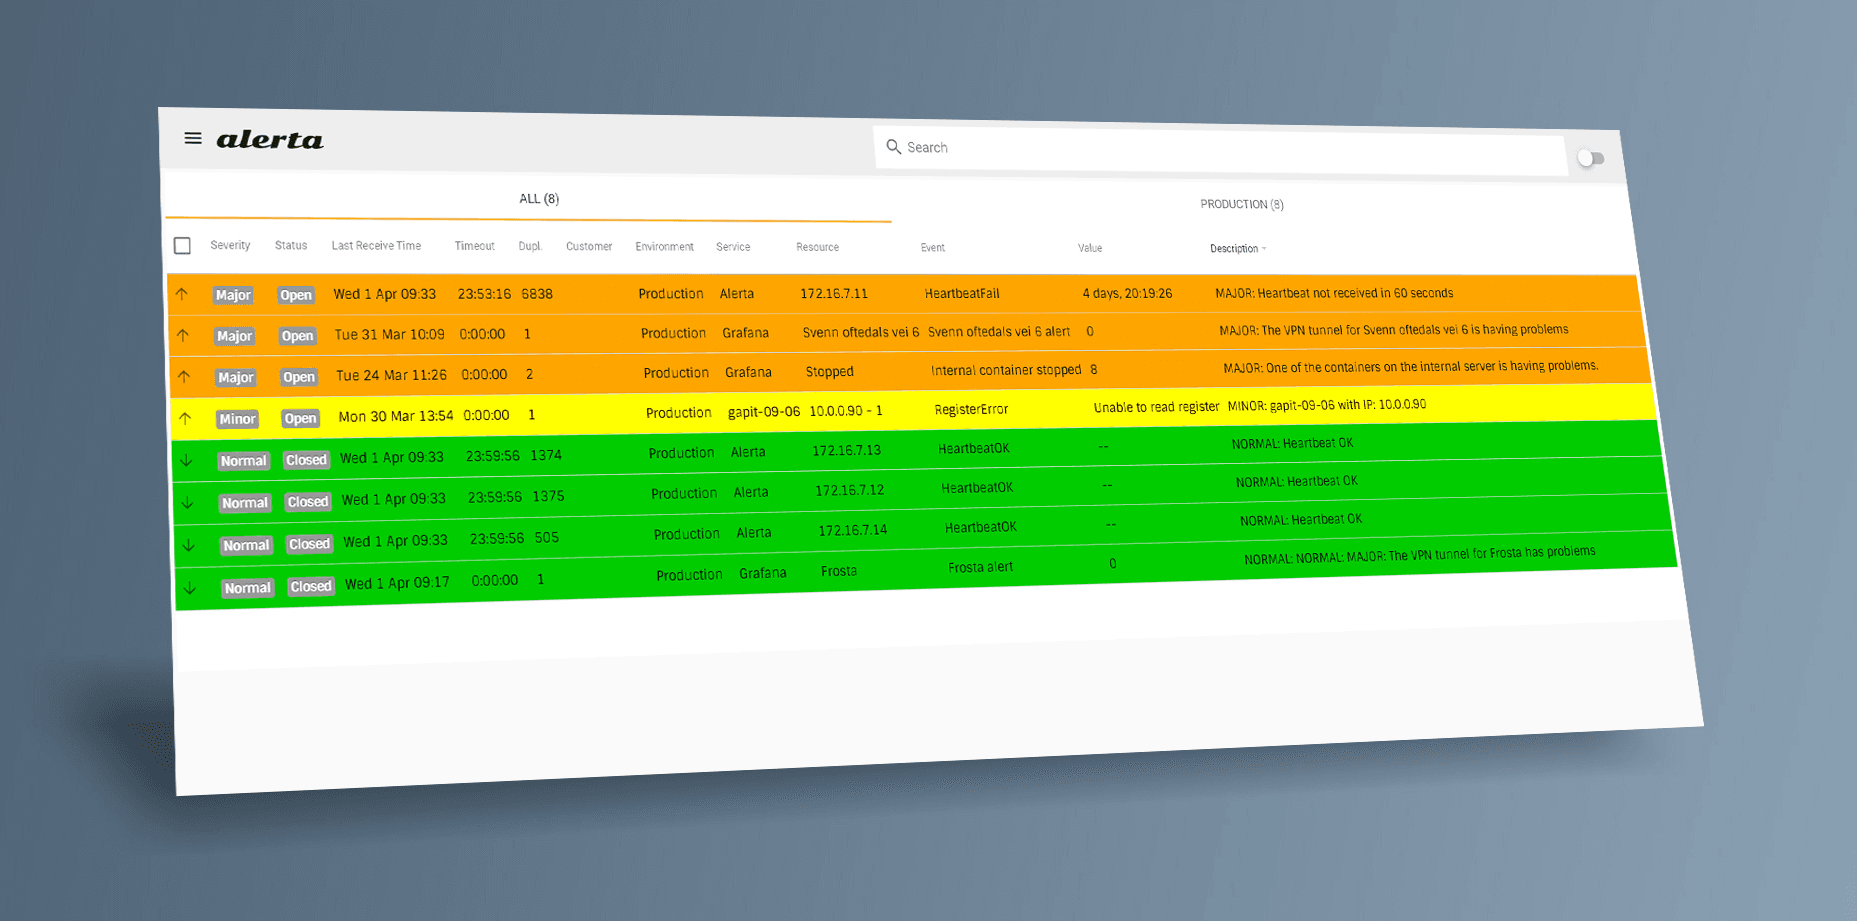The image size is (1857, 921).
Task: Click resource 172.16.7.11
Action: (x=834, y=294)
